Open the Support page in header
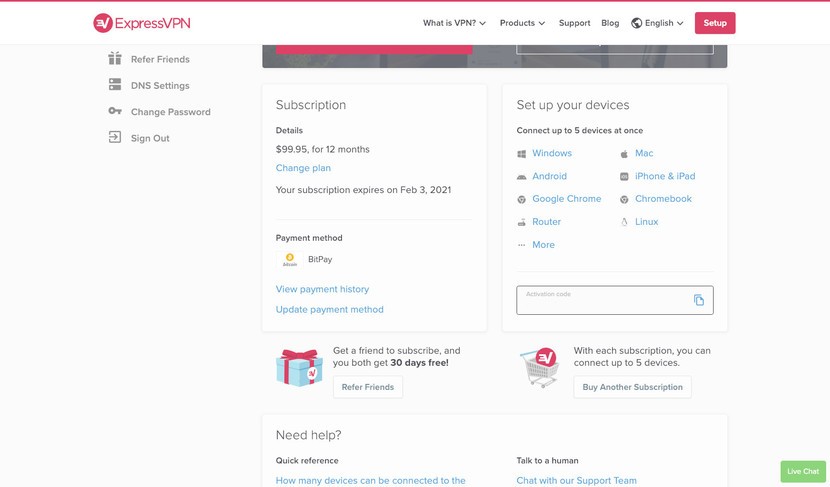The width and height of the screenshot is (830, 487). [574, 23]
